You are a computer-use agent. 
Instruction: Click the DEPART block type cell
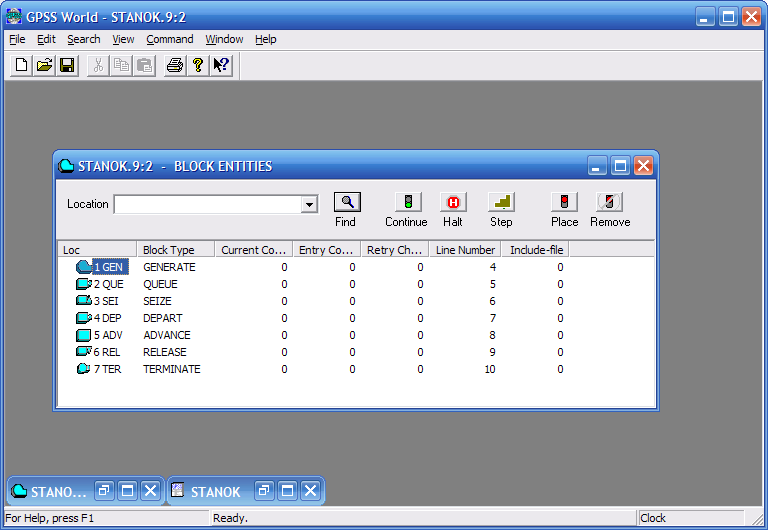163,318
